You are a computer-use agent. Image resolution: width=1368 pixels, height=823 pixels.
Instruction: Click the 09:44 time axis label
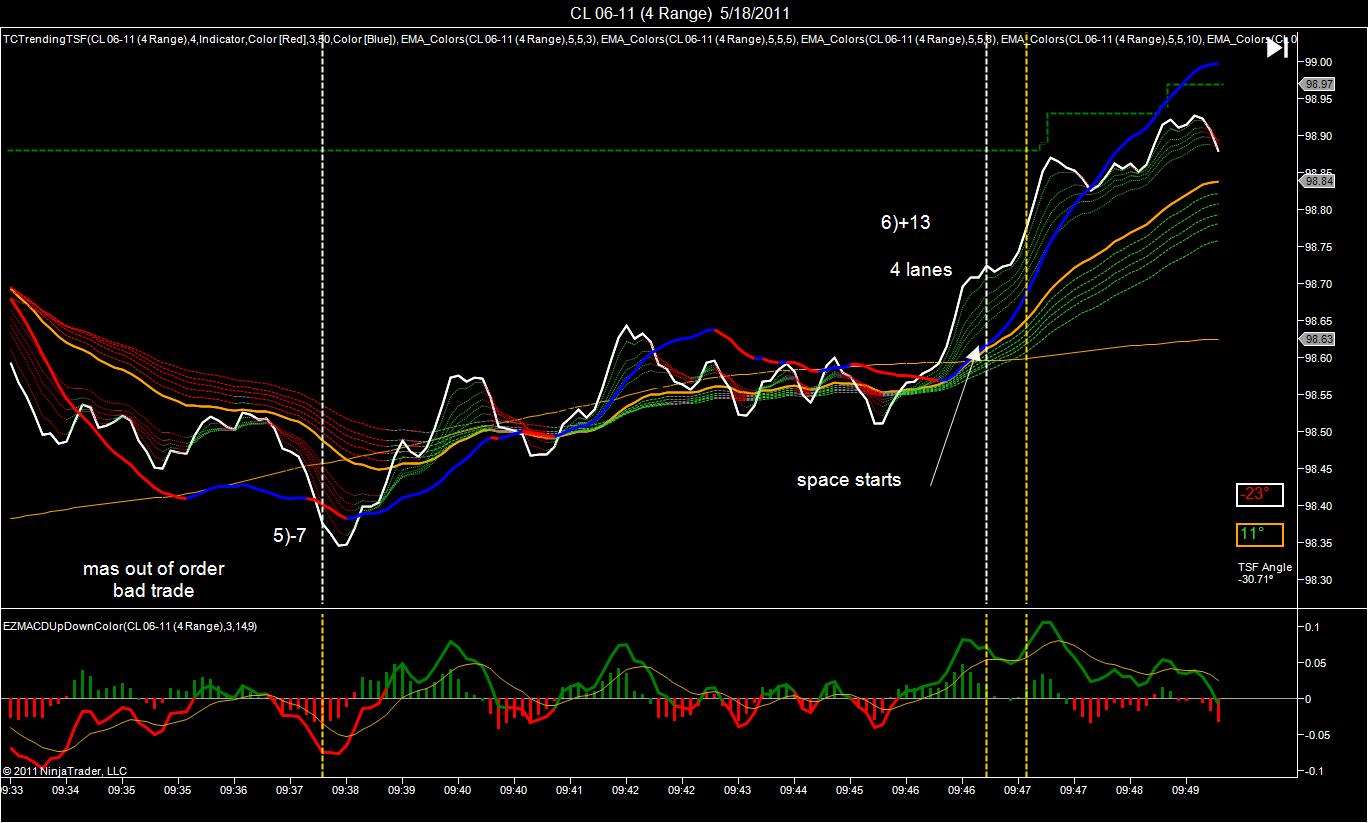tap(794, 790)
